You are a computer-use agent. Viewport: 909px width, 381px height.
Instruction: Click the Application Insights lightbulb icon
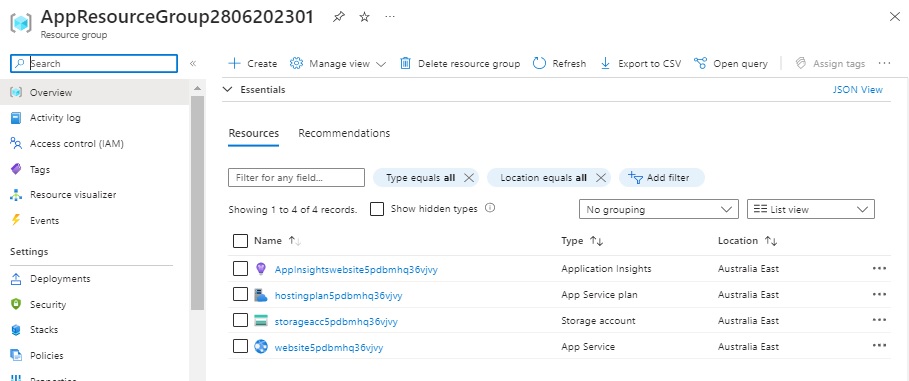pyautogui.click(x=260, y=268)
